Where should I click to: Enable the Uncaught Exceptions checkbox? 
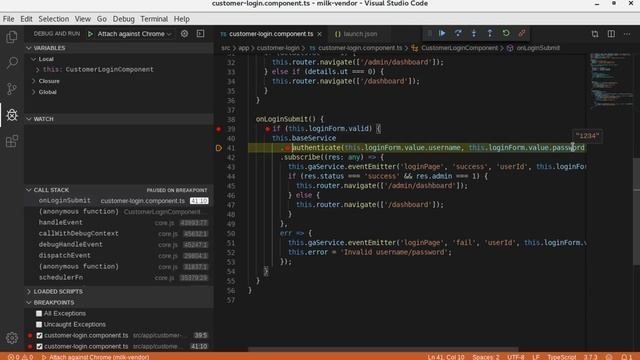[39, 324]
